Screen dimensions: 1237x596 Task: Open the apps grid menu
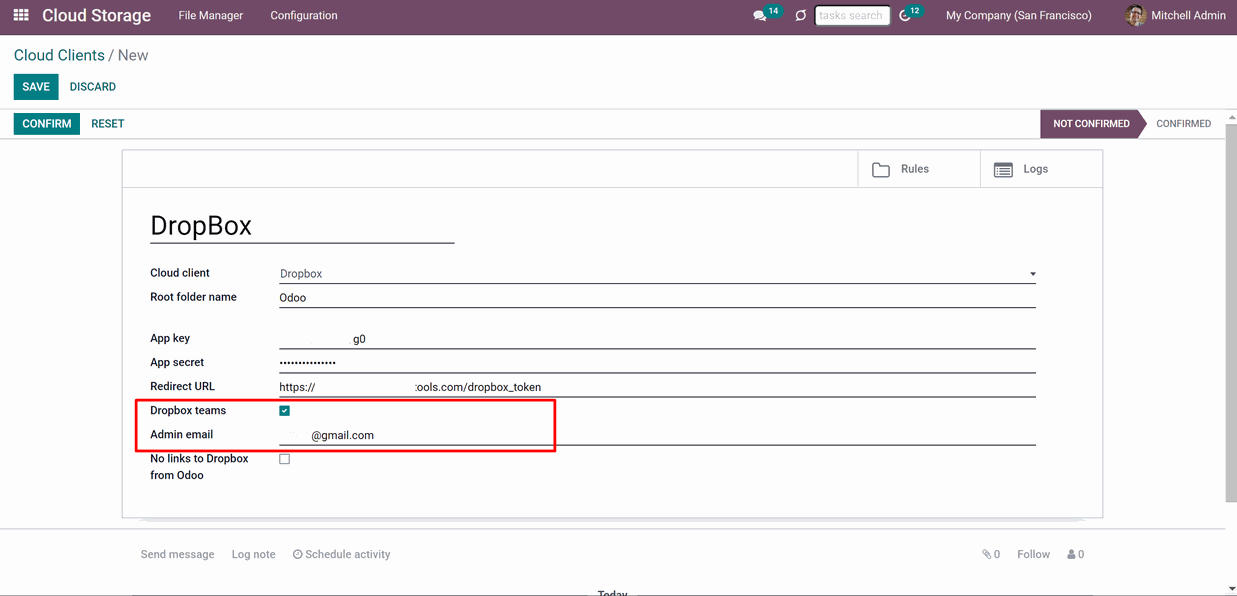(21, 15)
